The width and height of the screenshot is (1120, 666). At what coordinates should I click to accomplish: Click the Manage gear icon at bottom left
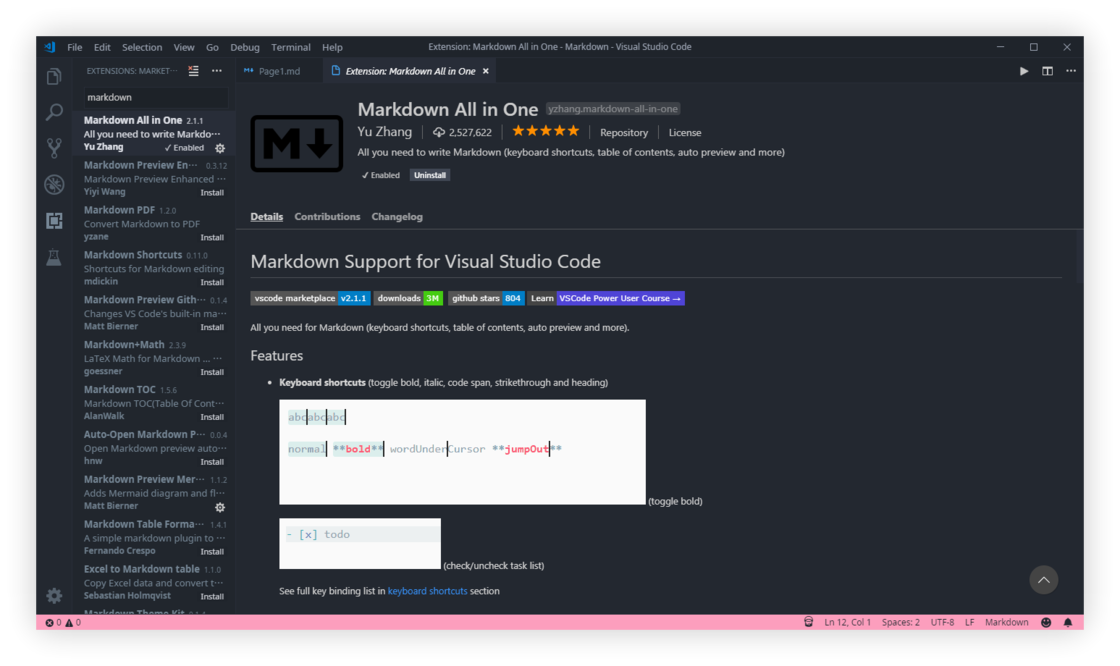[x=53, y=595]
